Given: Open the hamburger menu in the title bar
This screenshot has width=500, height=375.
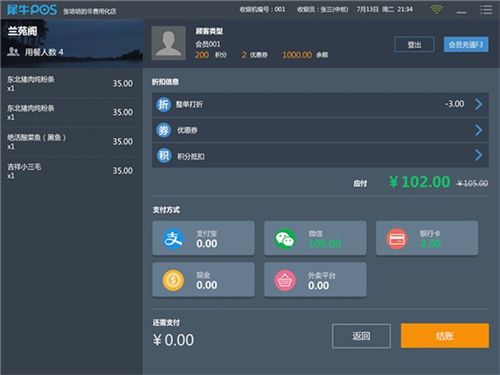Looking at the screenshot, I should pyautogui.click(x=486, y=9).
